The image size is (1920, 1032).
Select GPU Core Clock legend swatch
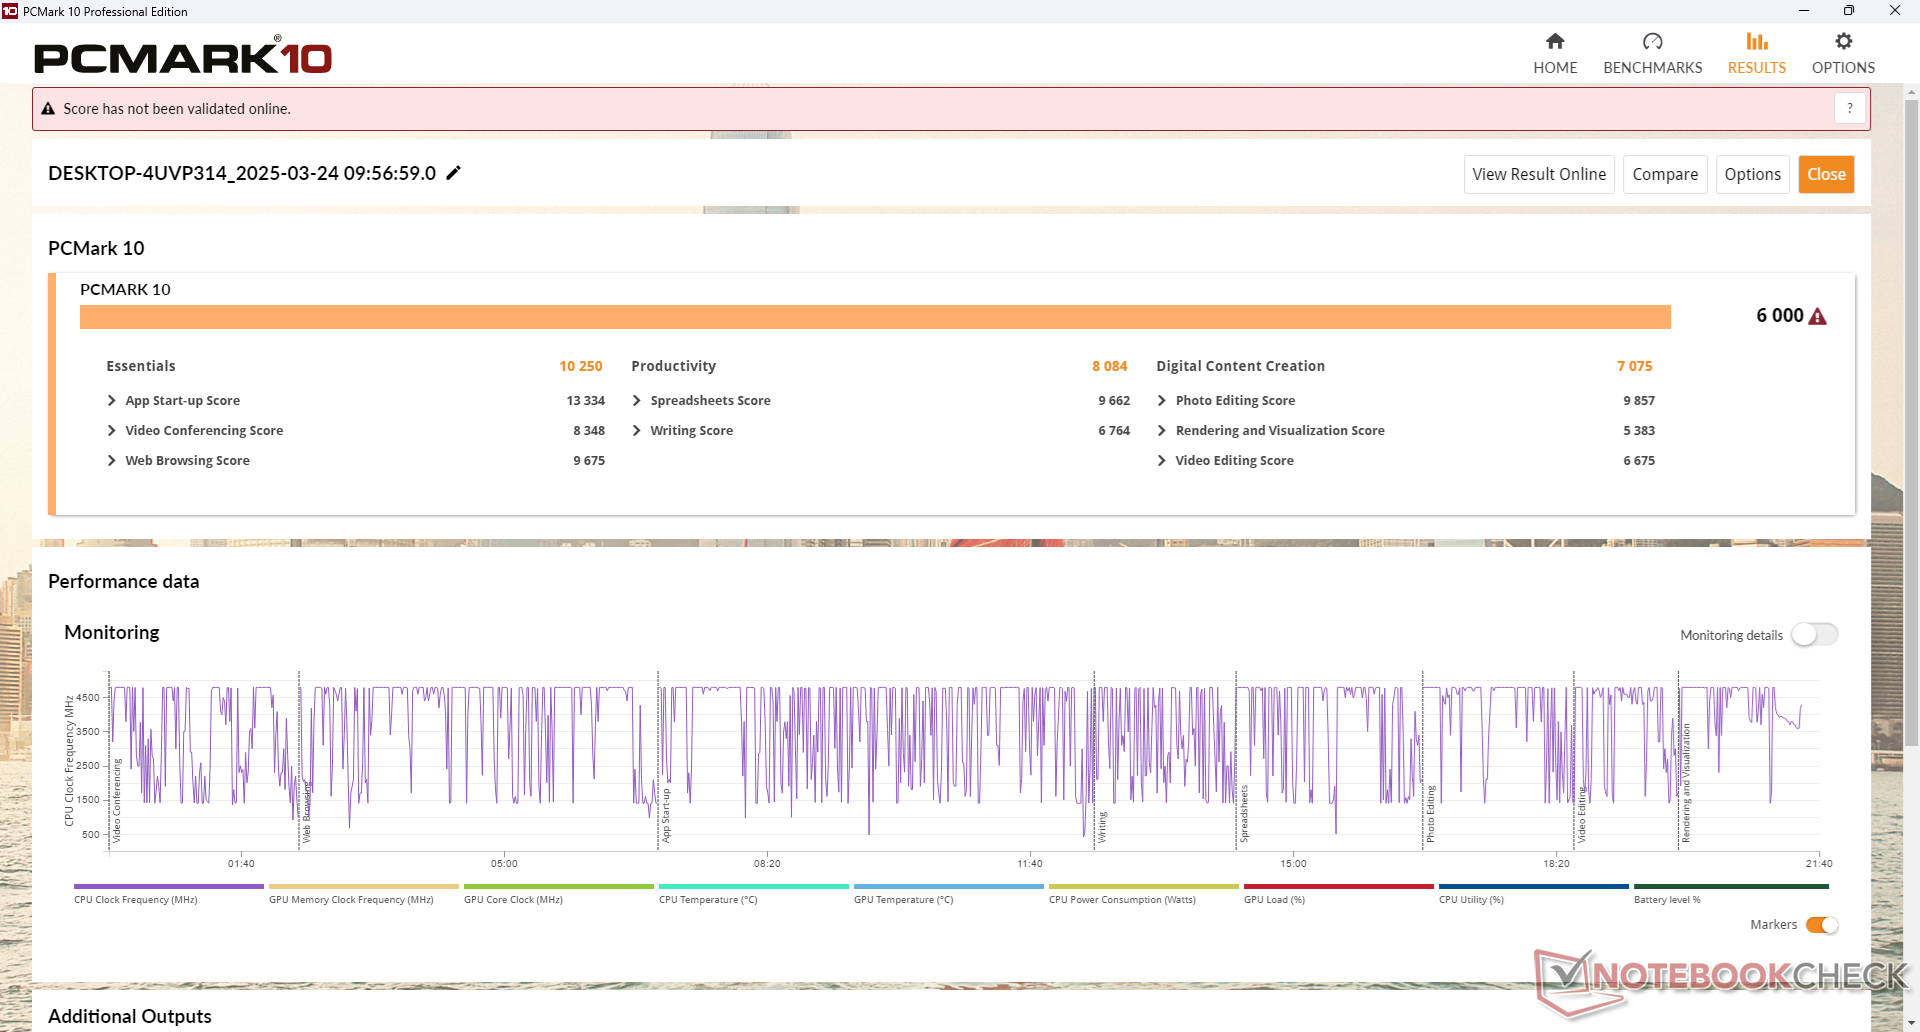pyautogui.click(x=559, y=886)
